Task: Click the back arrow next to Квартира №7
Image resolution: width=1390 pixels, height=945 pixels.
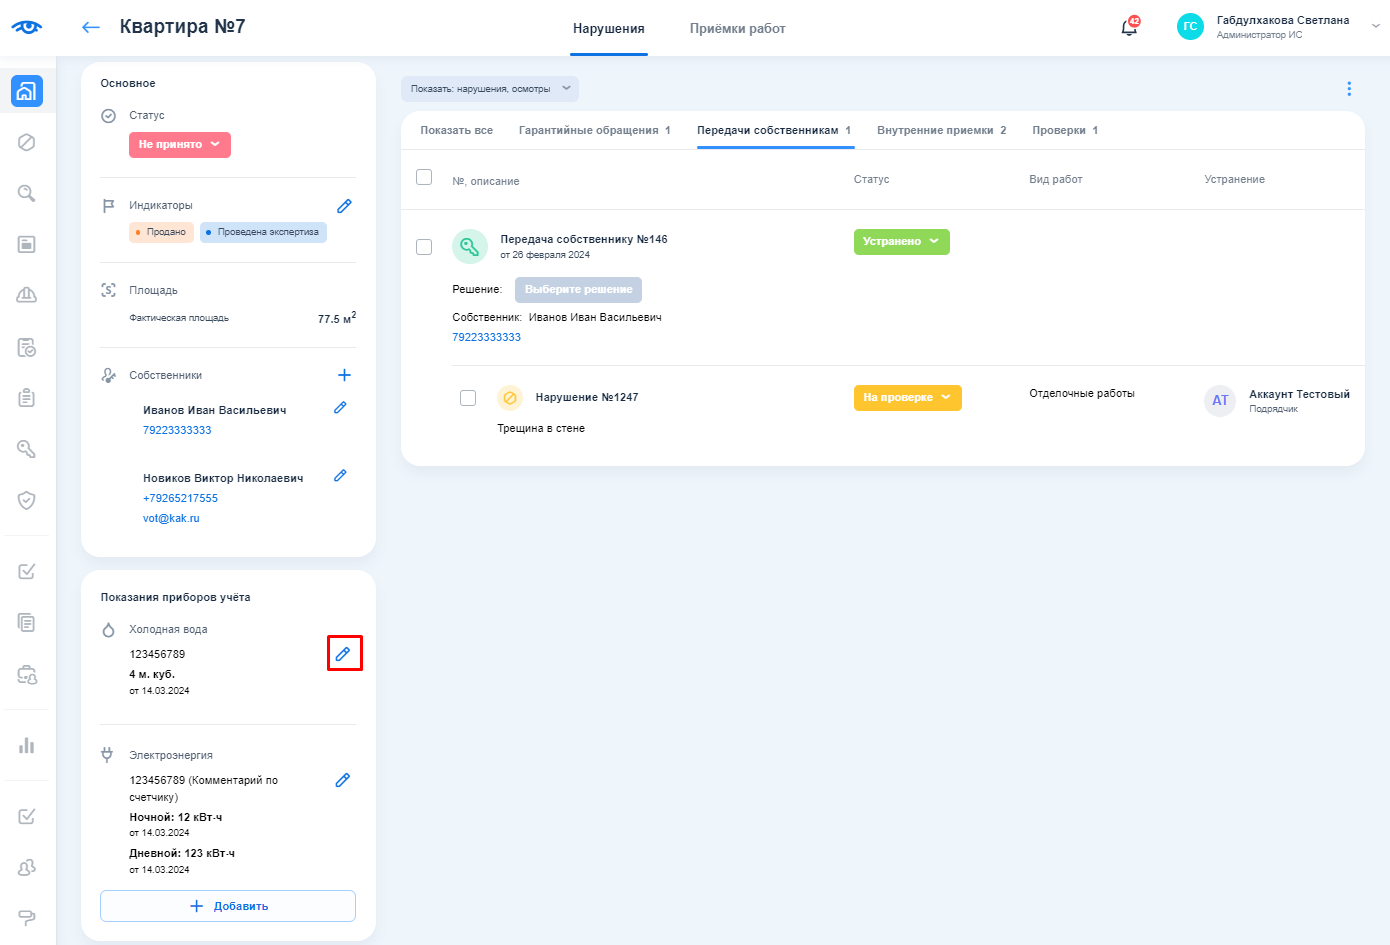Action: (x=91, y=28)
